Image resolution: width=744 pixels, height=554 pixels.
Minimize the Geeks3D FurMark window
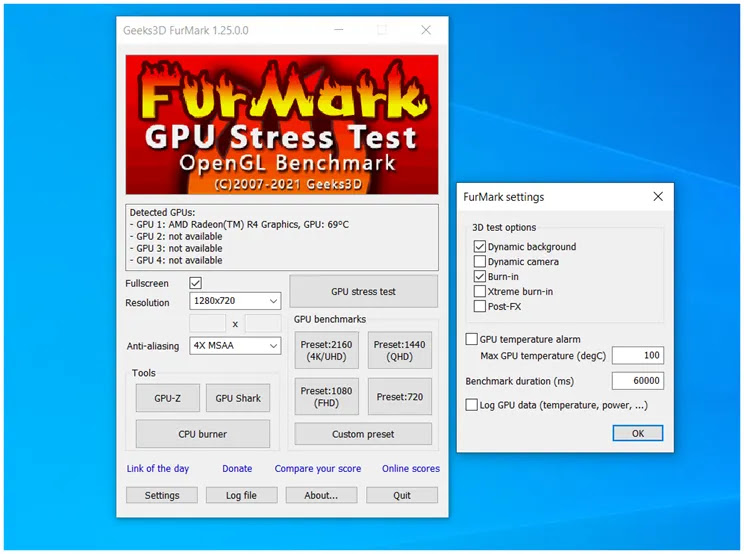(339, 30)
